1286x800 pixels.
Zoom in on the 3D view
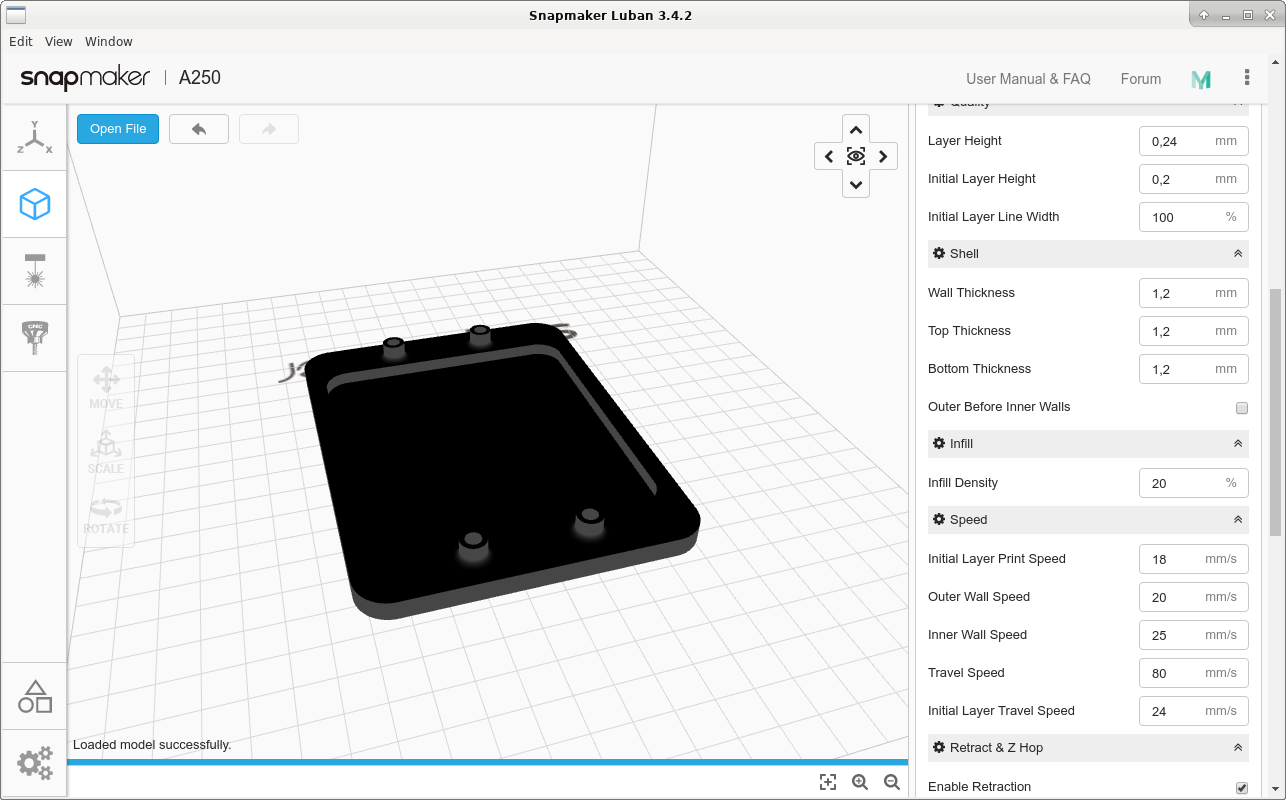pyautogui.click(x=860, y=783)
